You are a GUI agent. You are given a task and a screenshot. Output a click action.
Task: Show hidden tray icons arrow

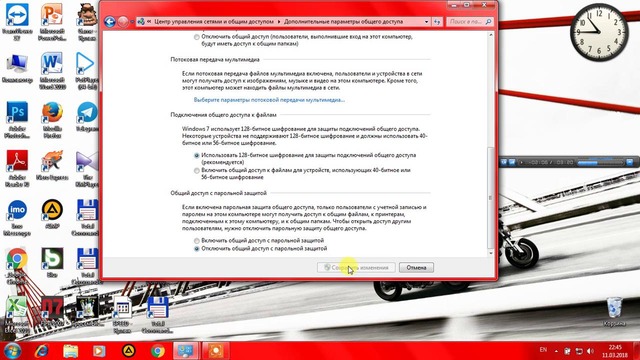[556, 351]
